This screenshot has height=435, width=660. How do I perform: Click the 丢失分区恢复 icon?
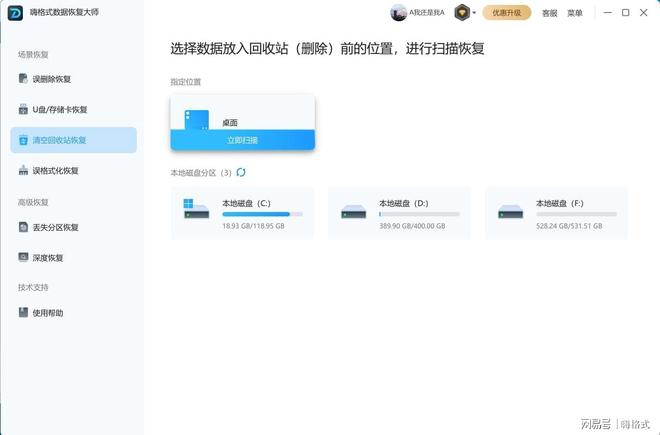pos(23,227)
